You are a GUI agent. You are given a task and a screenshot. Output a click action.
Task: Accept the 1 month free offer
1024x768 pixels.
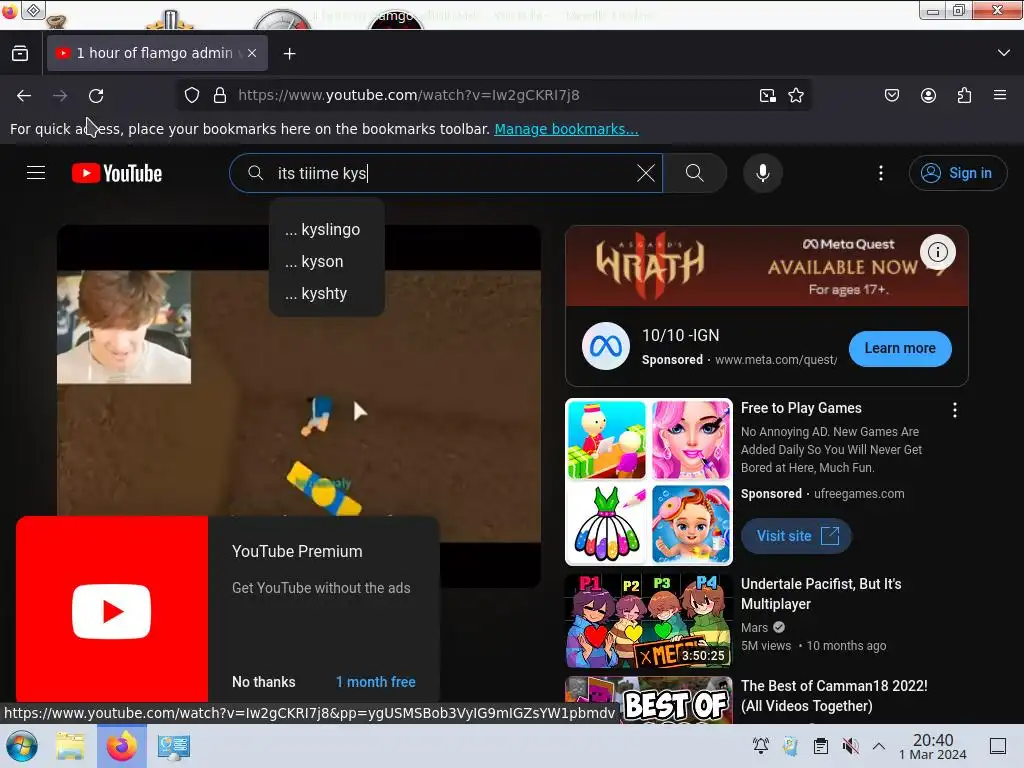[376, 682]
